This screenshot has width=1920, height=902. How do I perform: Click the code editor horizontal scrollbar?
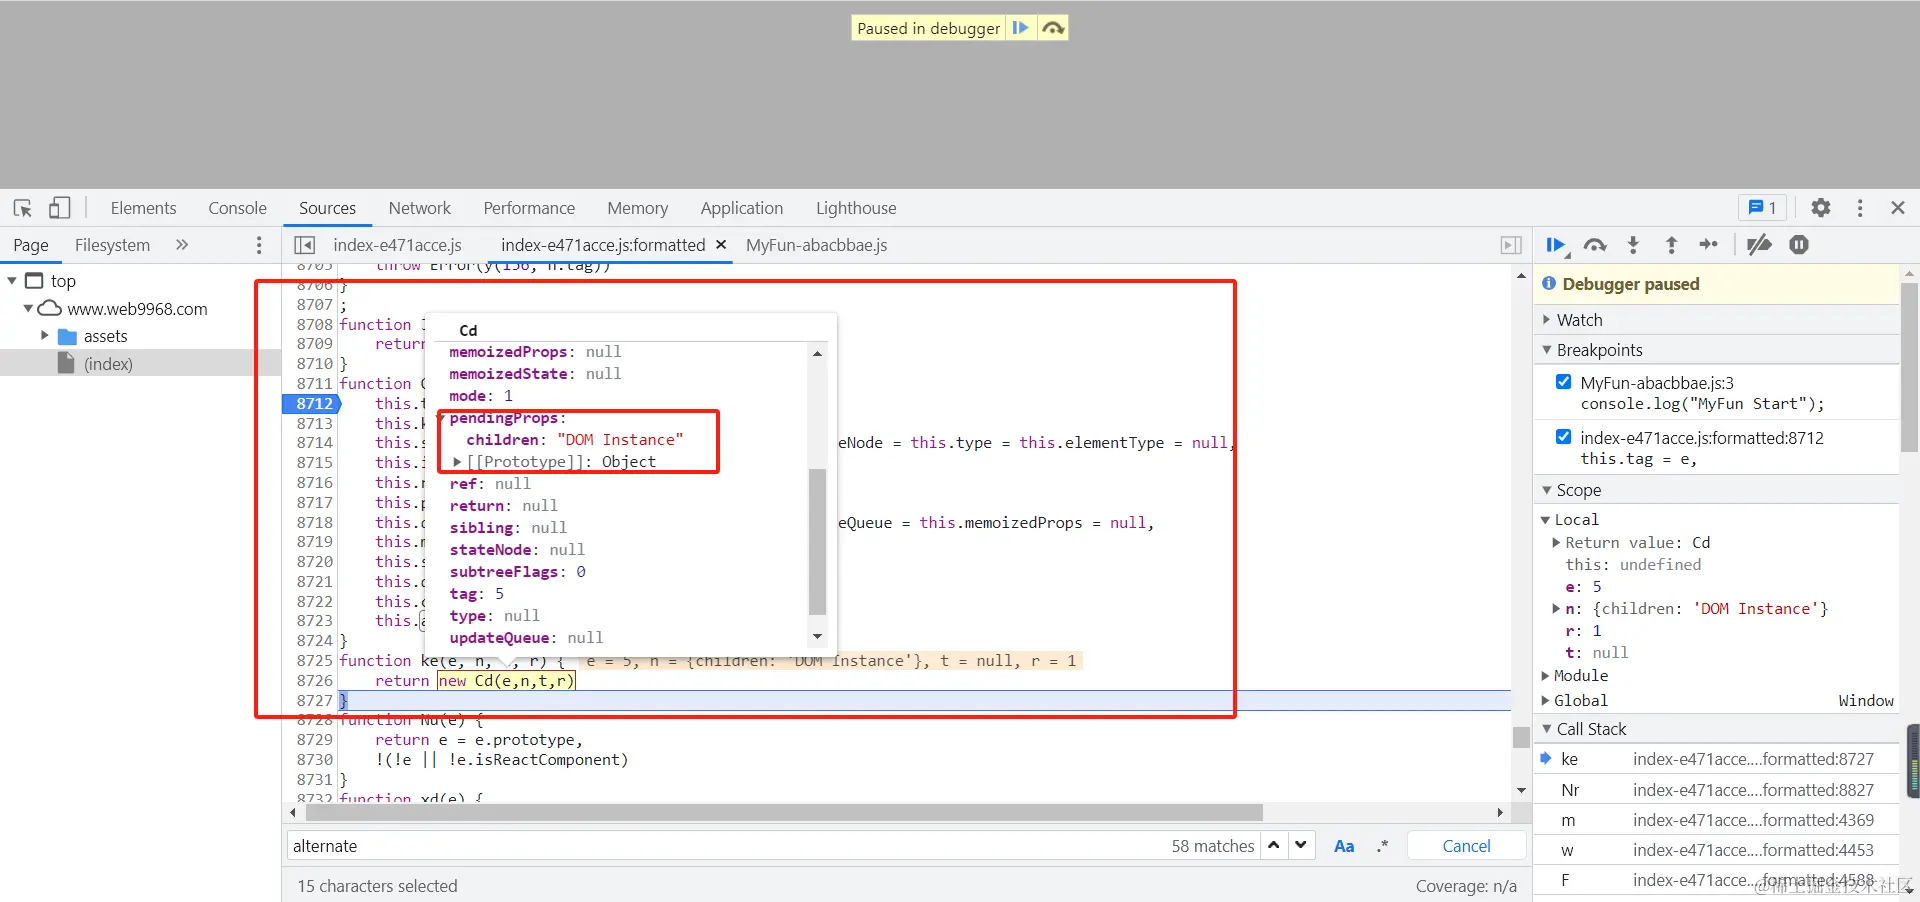click(x=785, y=812)
